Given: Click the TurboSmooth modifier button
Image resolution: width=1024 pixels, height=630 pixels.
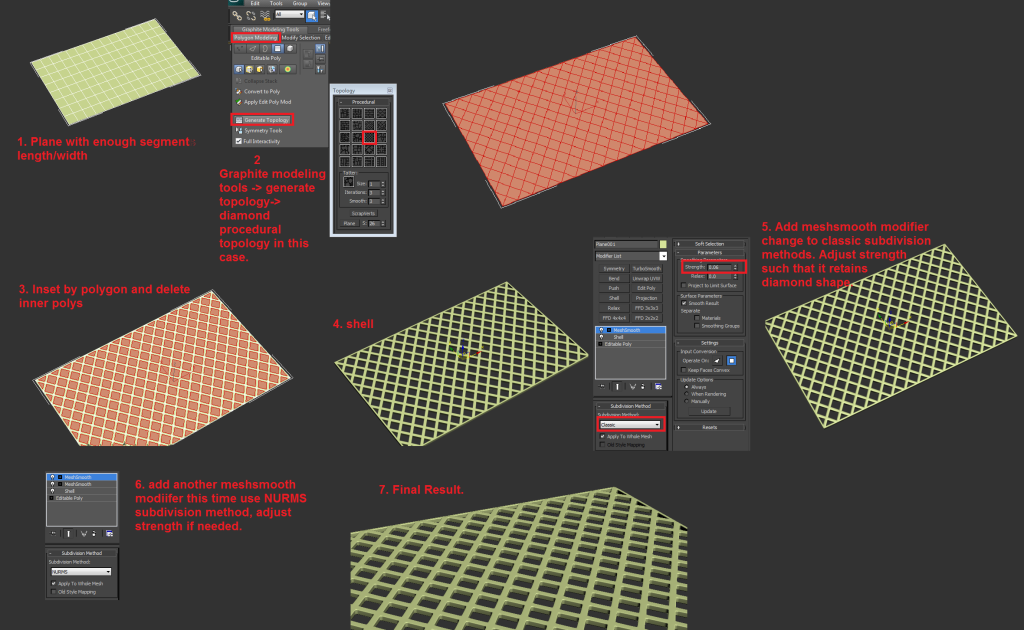Looking at the screenshot, I should click(x=646, y=268).
